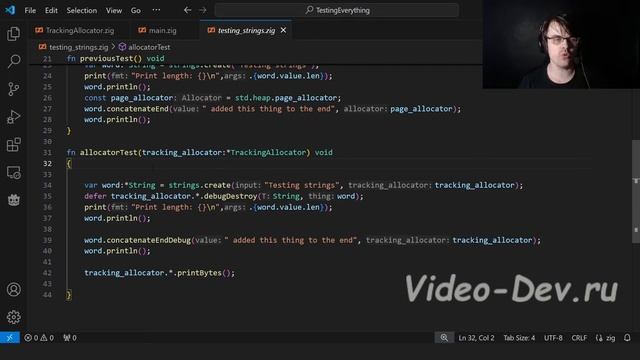This screenshot has height=360, width=640.
Task: Click std.heap.page_allocator on line 26
Action: tap(287, 98)
